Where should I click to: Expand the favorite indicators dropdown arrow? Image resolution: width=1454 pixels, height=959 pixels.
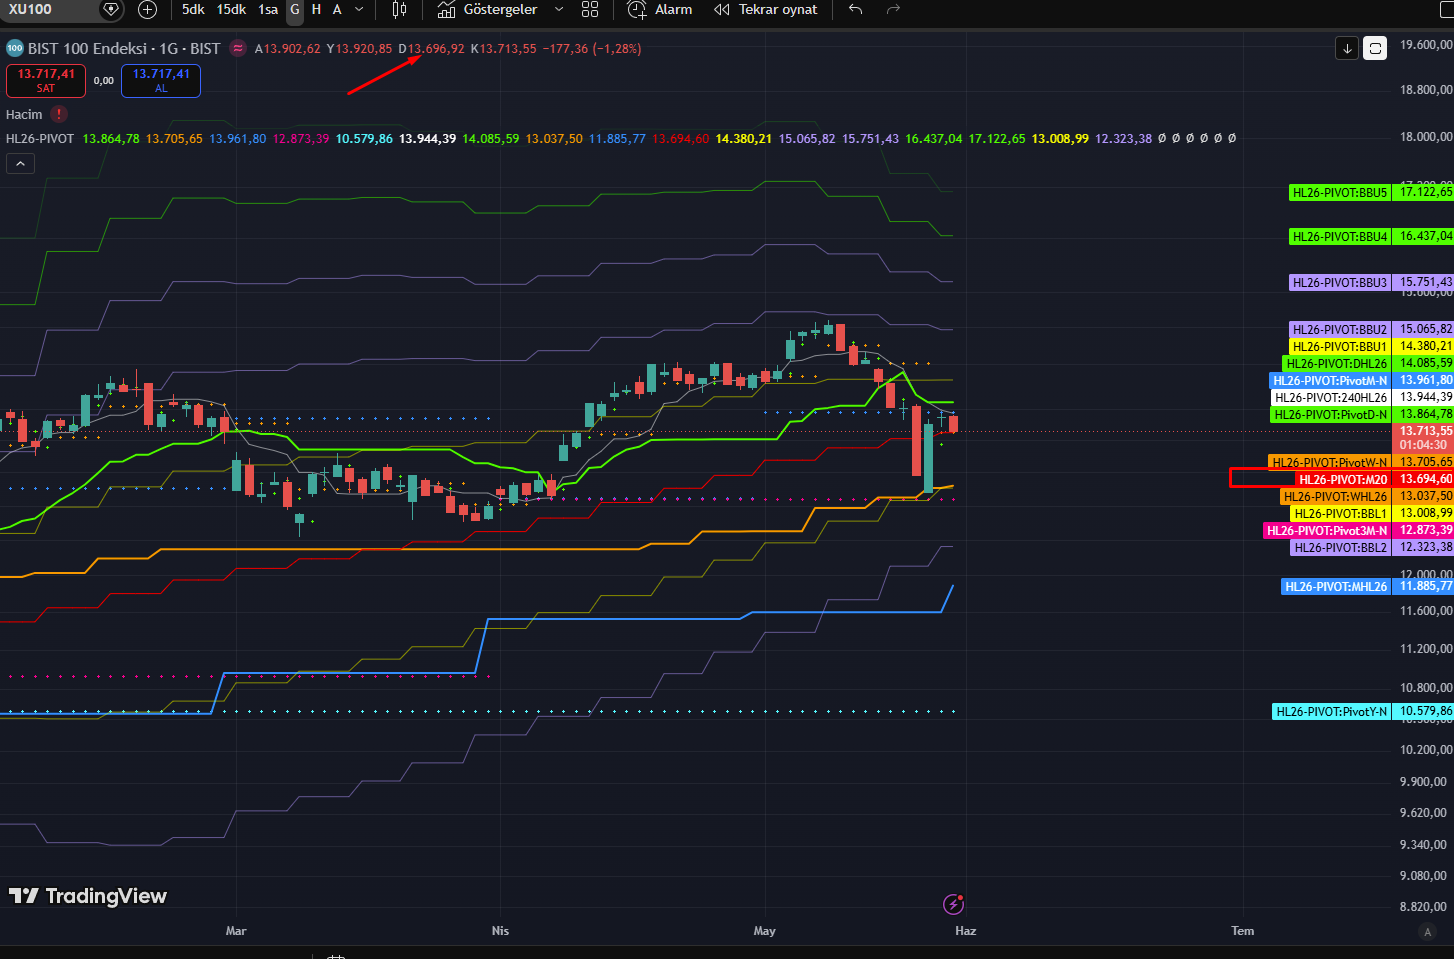pyautogui.click(x=559, y=10)
